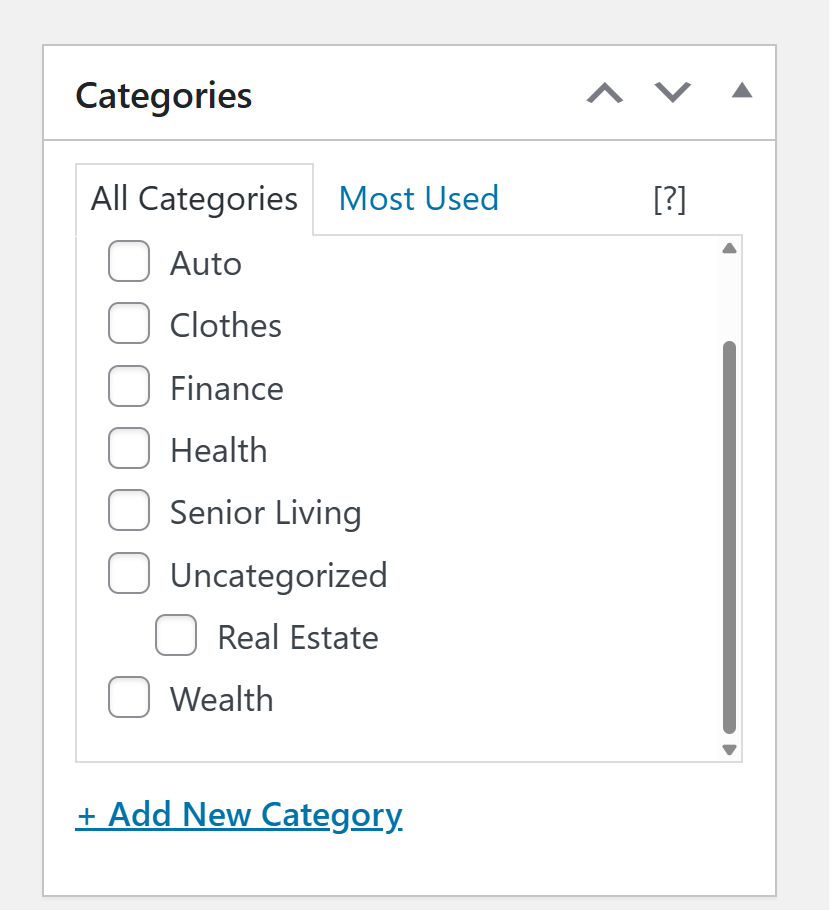Viewport: 831px width, 910px height.
Task: Click the category list scrollbar thumb
Action: pos(729,538)
